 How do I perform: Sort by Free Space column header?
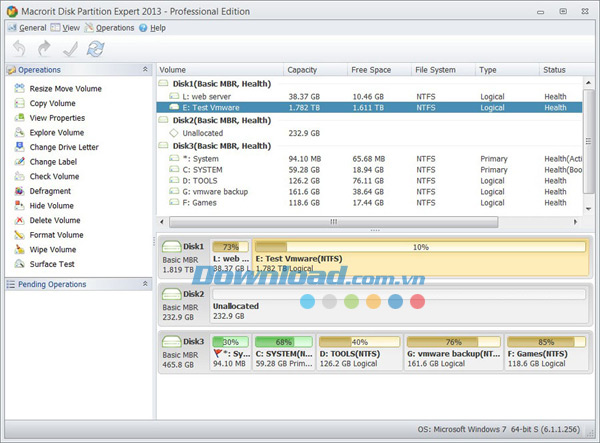coord(379,70)
